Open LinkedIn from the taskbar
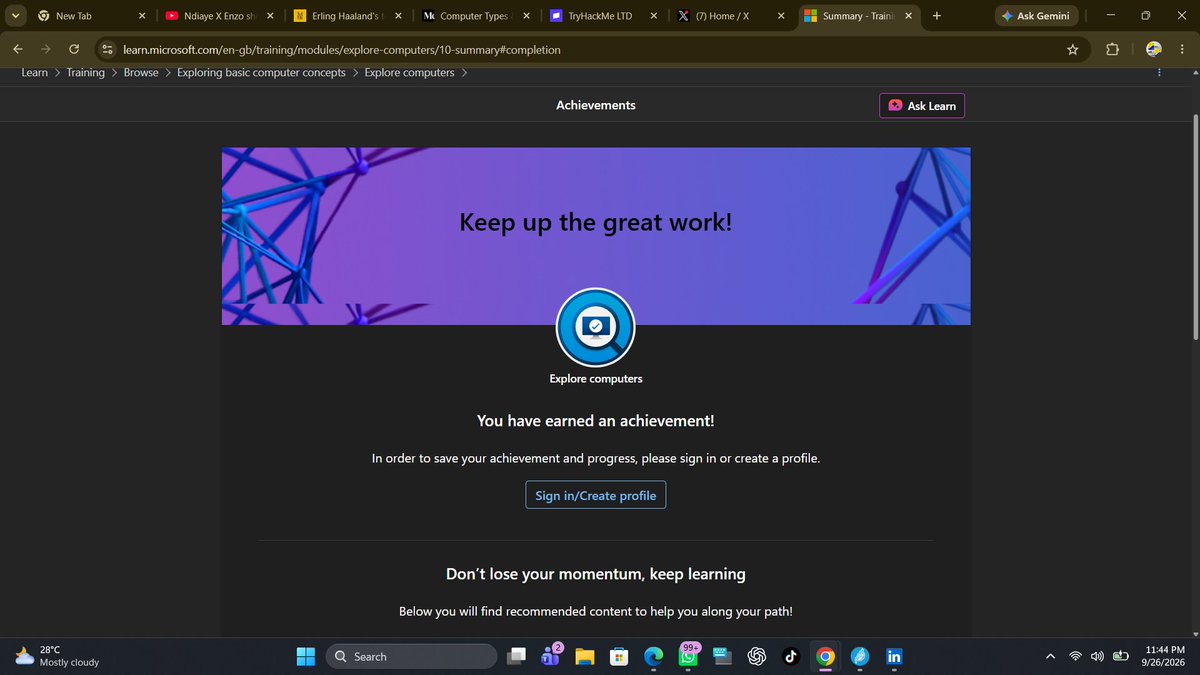The image size is (1200, 675). tap(894, 656)
